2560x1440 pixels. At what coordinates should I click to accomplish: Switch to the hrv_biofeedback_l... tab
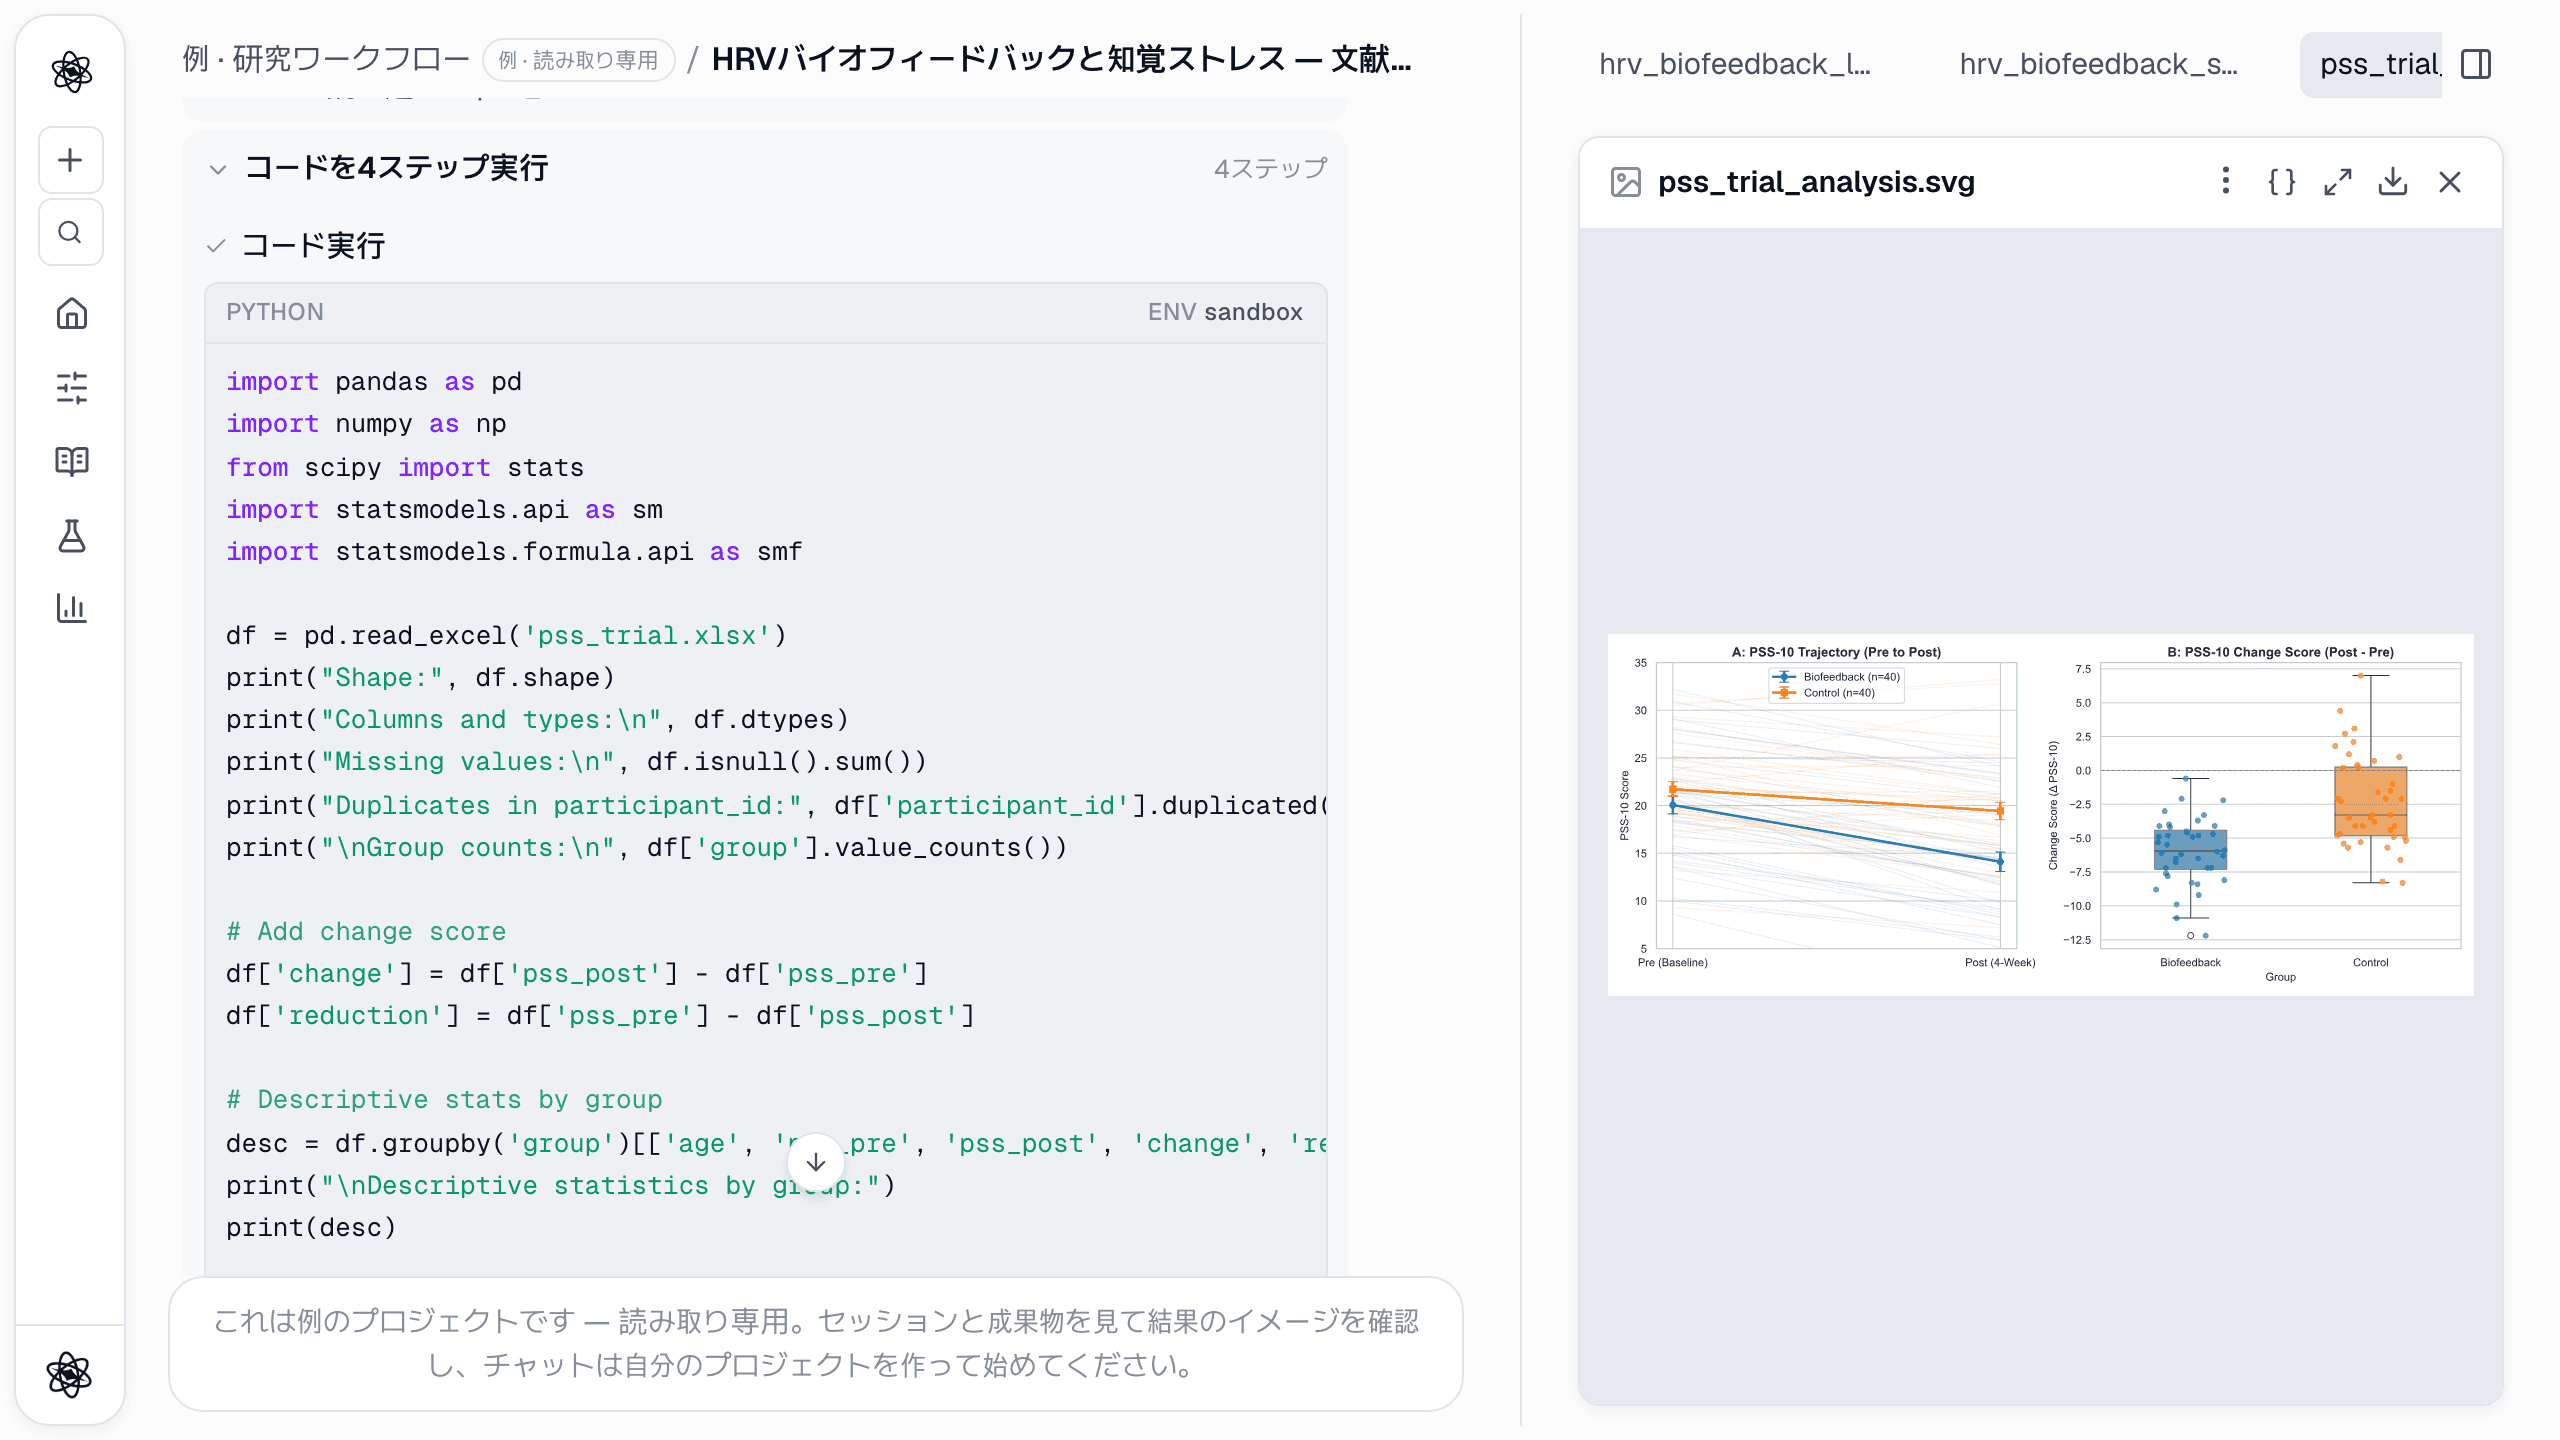click(1735, 64)
